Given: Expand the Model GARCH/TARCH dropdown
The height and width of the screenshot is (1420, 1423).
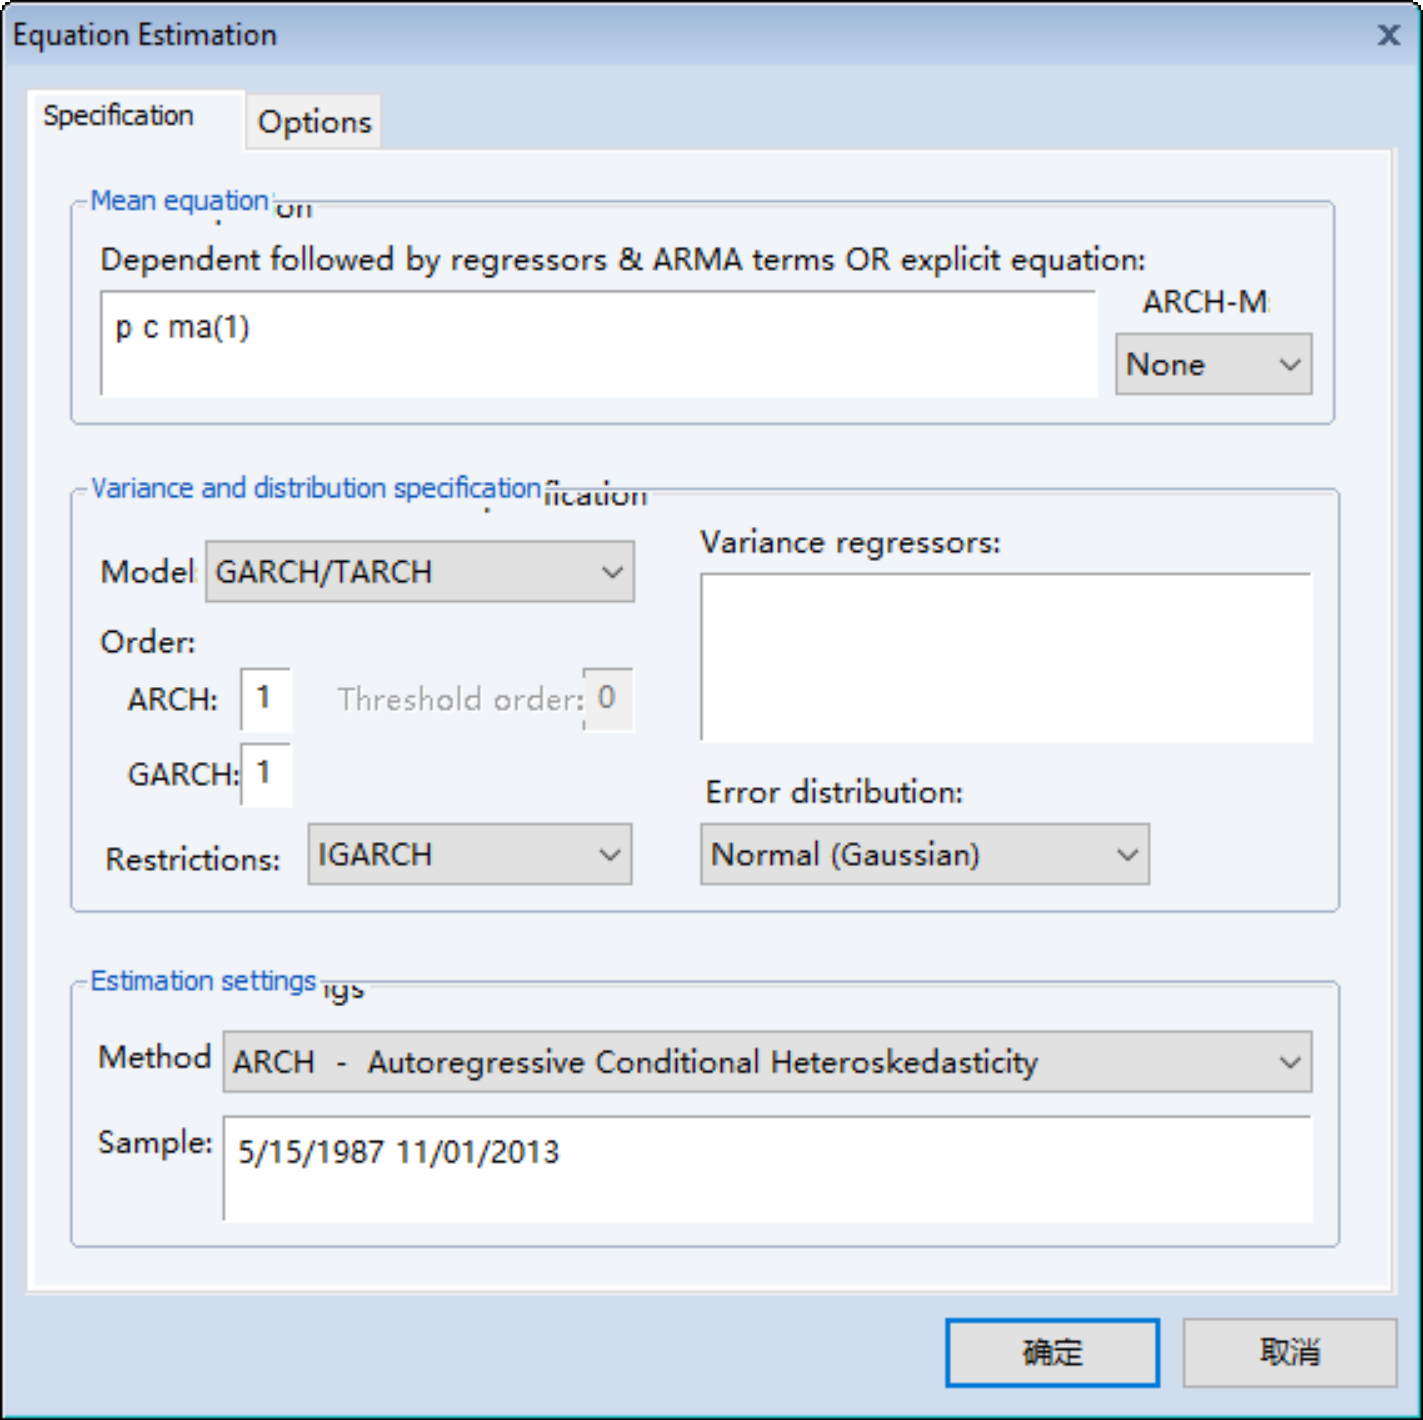Looking at the screenshot, I should pyautogui.click(x=419, y=572).
